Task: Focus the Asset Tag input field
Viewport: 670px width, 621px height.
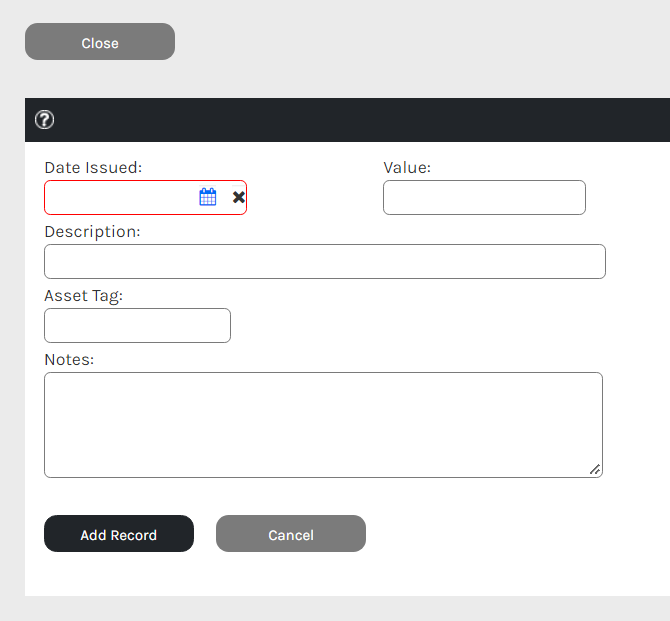Action: coord(138,325)
